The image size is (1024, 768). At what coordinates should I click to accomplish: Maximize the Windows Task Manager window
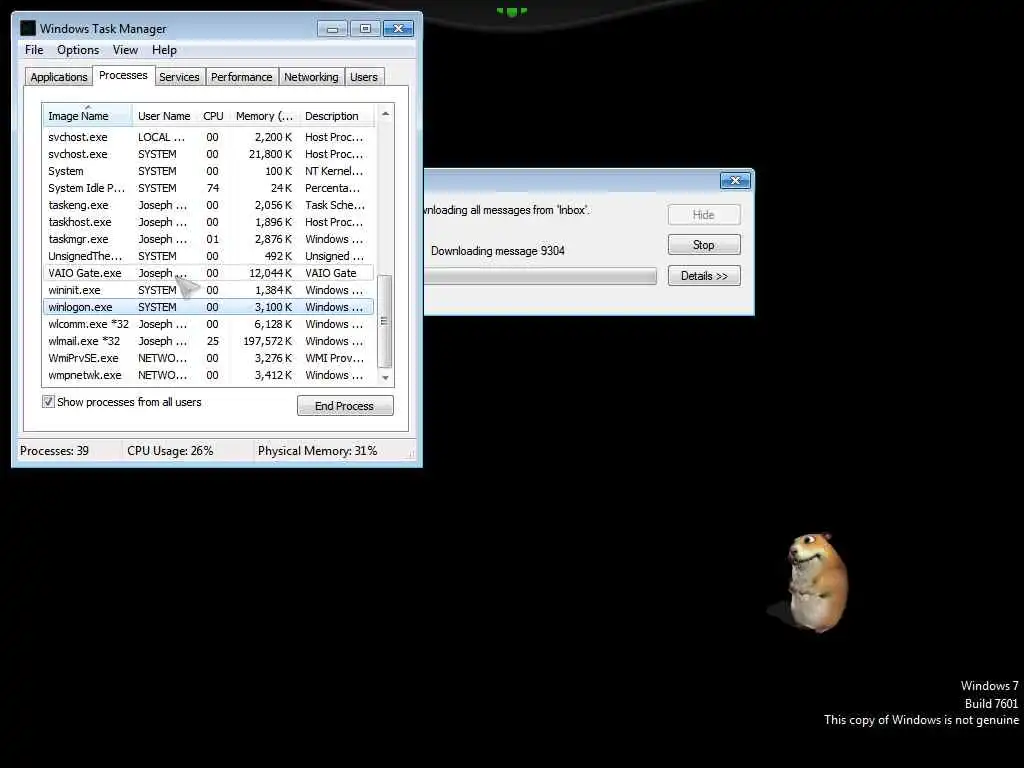(365, 29)
